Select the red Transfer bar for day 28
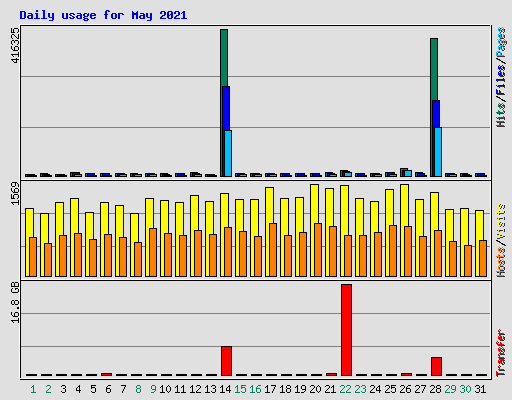 (436, 366)
